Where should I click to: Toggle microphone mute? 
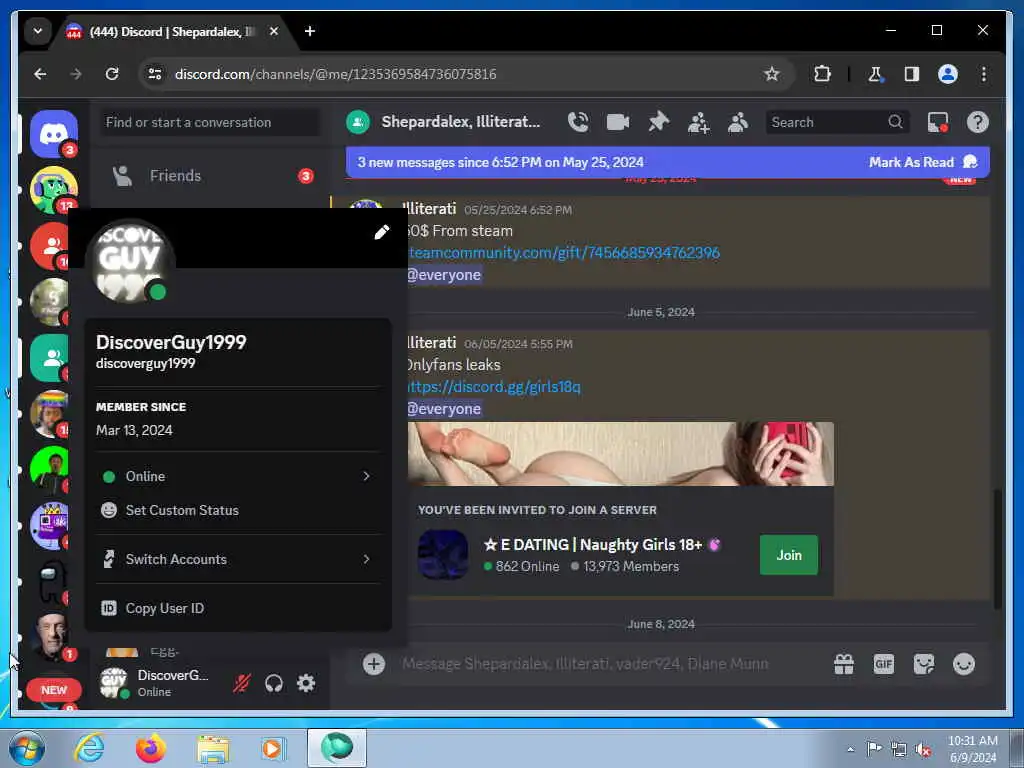click(242, 683)
